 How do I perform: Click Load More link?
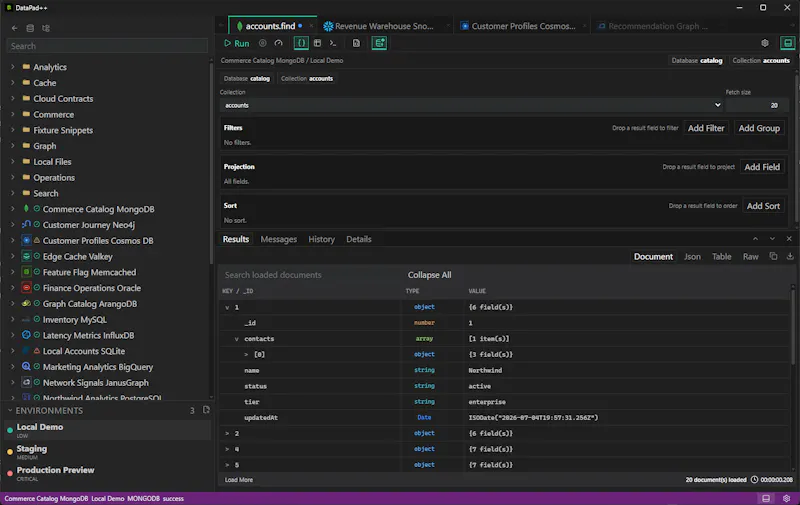[239, 480]
